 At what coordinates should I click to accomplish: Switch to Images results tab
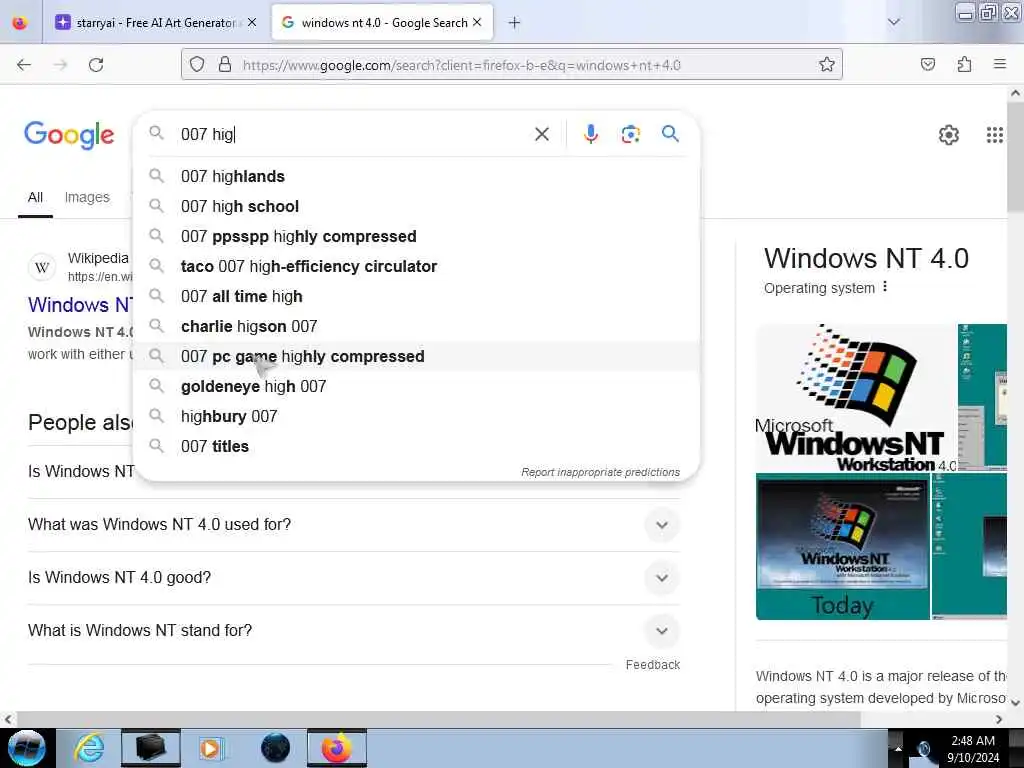87,197
